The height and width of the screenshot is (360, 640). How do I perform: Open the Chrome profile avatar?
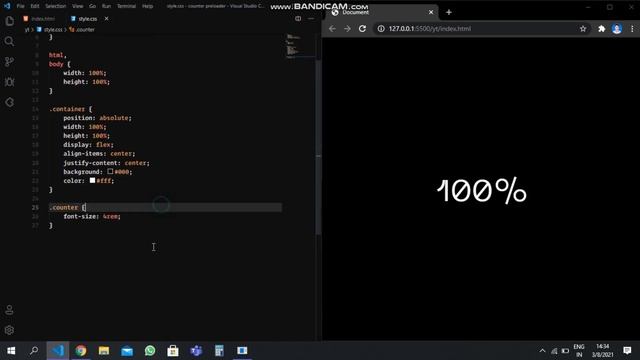tap(617, 29)
